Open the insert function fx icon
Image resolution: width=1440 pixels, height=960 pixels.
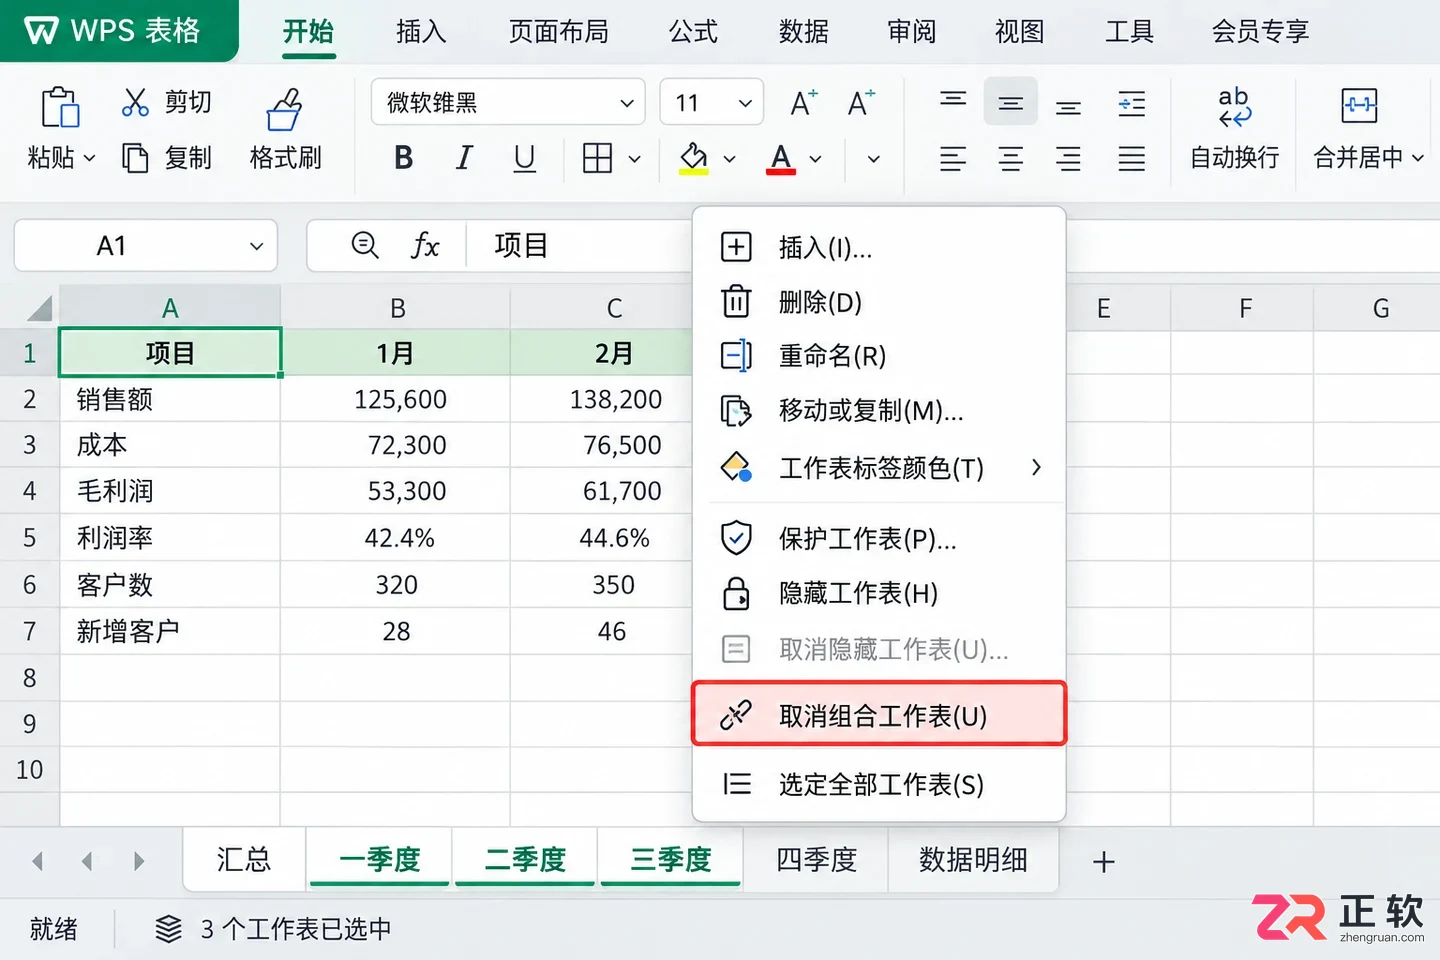[x=425, y=245]
